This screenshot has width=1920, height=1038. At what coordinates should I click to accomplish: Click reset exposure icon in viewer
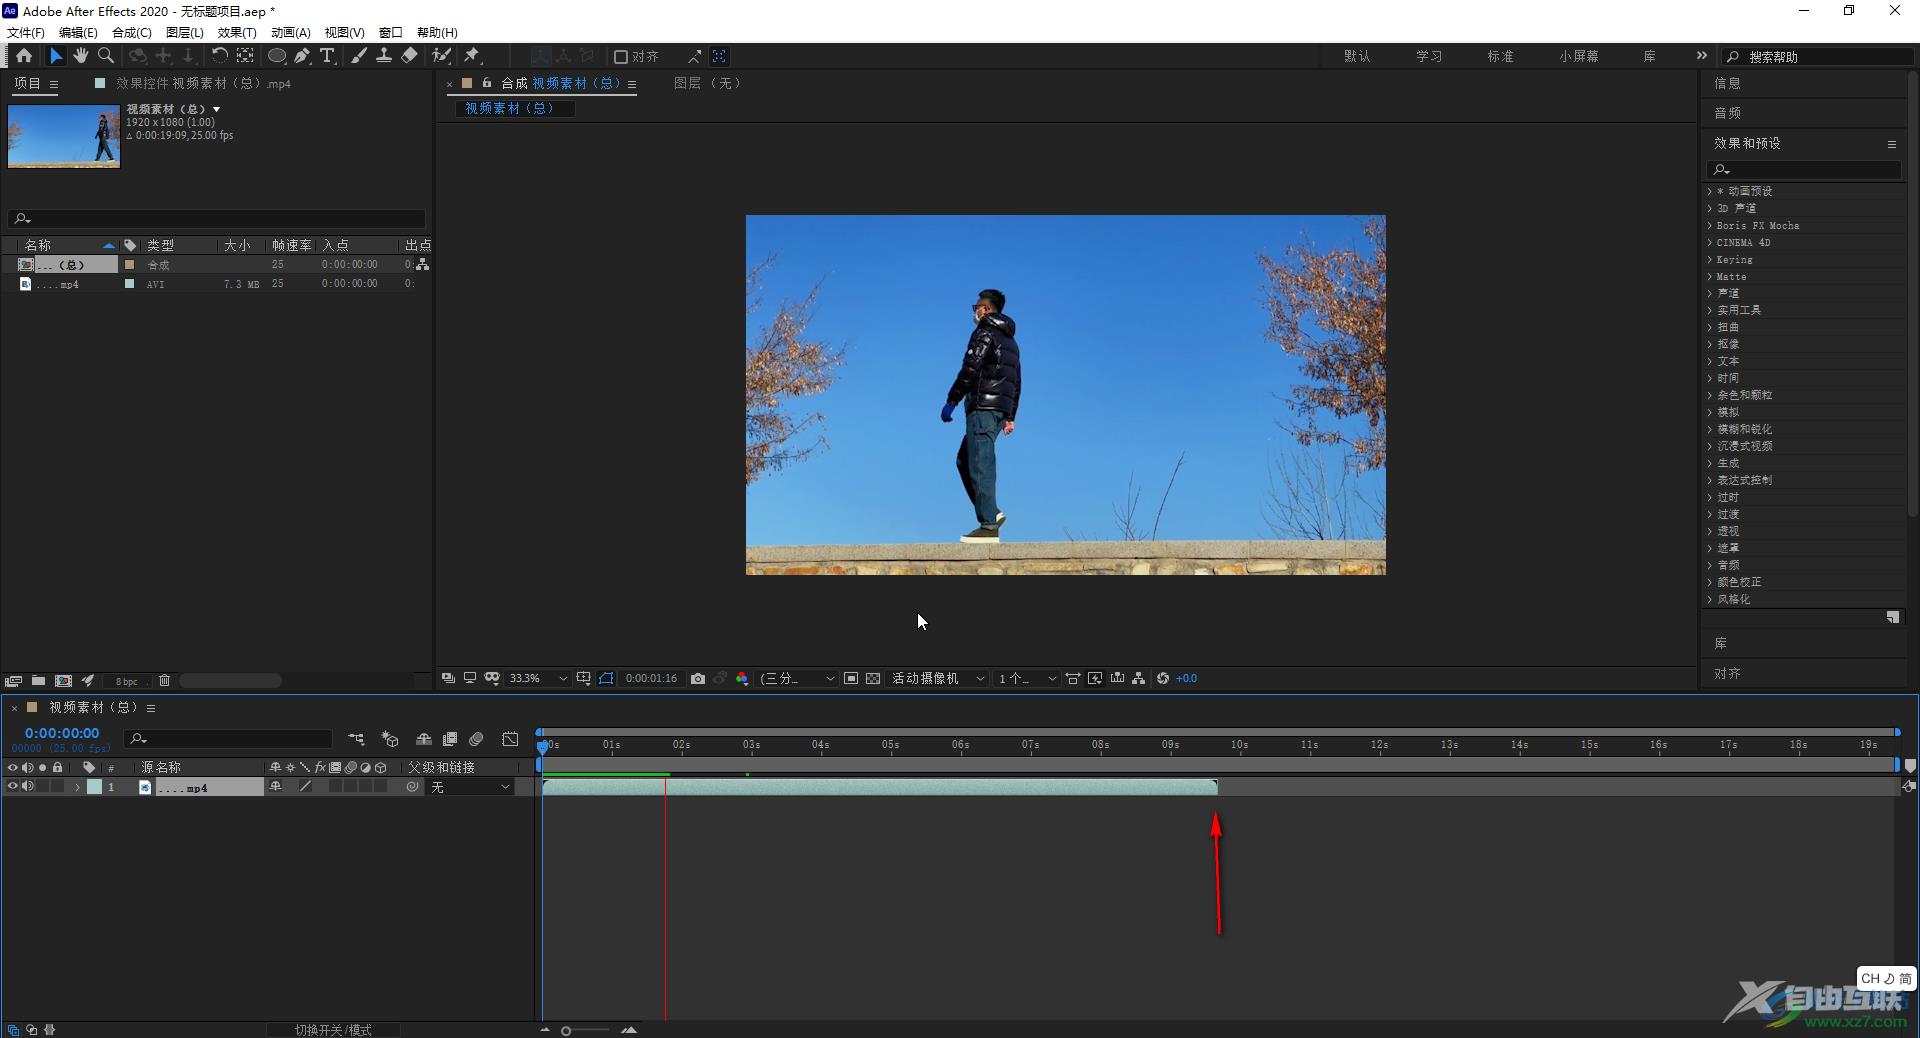click(1163, 678)
